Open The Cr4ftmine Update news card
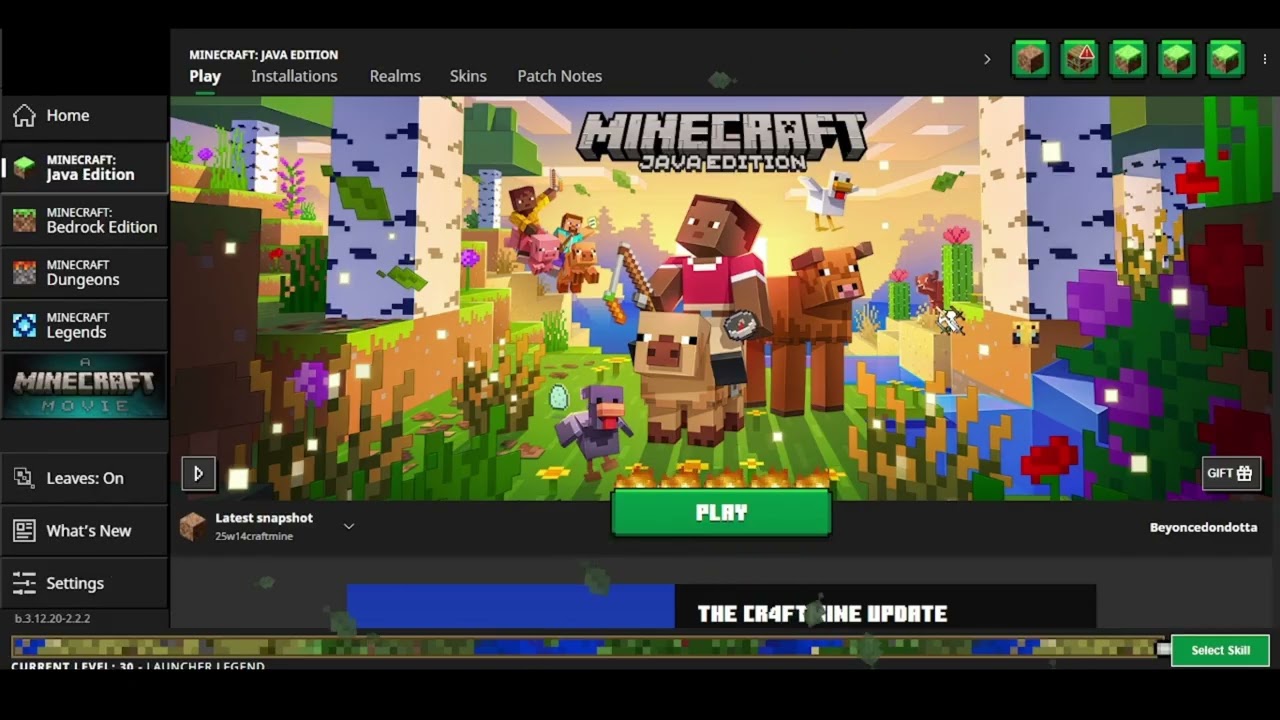The image size is (1280, 720). click(721, 607)
